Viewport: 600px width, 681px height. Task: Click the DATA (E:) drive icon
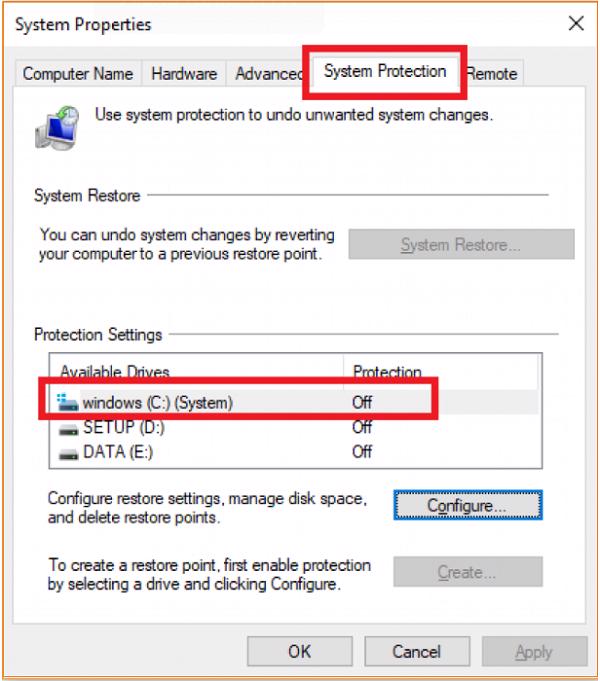pyautogui.click(x=68, y=452)
